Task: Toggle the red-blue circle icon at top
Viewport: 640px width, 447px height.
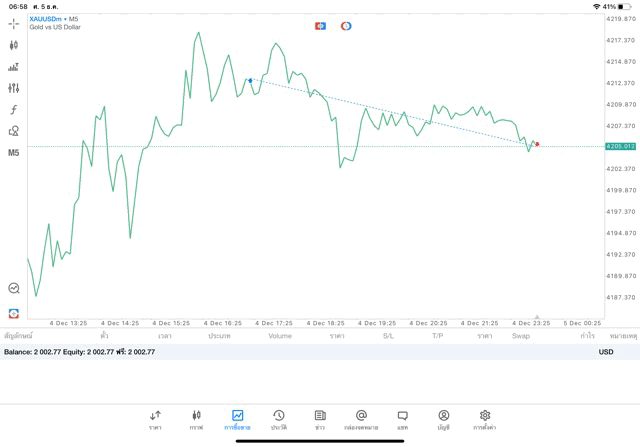Action: pyautogui.click(x=346, y=26)
